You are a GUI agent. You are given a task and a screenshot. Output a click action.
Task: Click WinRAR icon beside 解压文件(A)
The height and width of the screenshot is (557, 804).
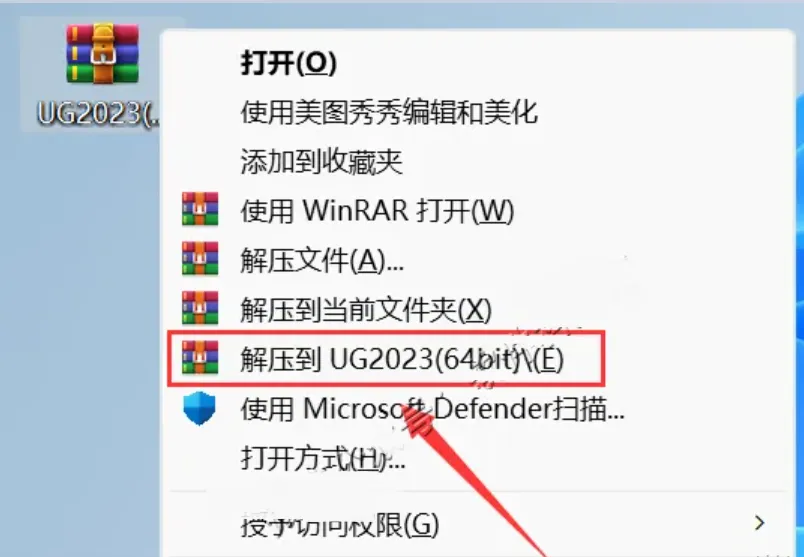tap(200, 258)
